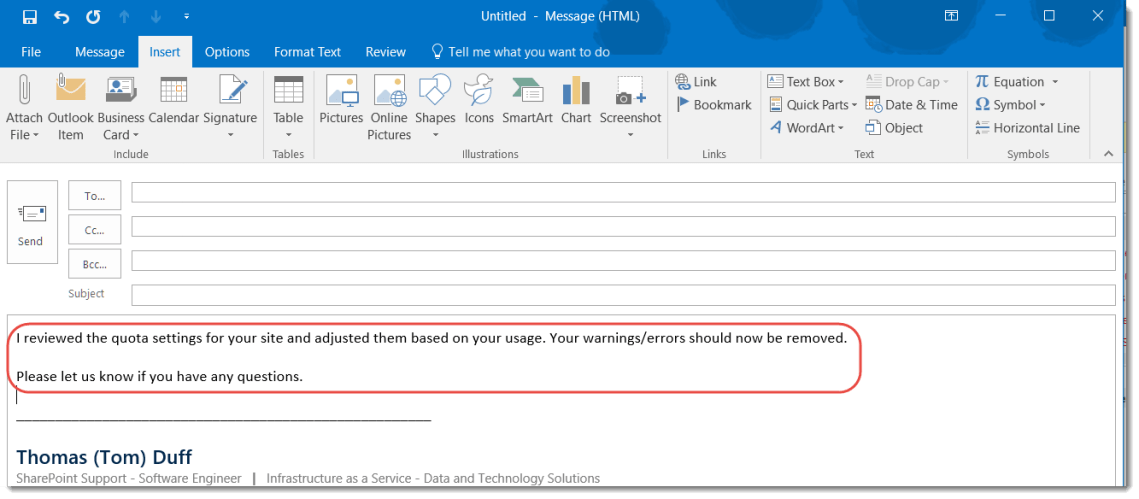Click into the To recipients field
Viewport: 1139px width, 499px height.
click(x=623, y=192)
